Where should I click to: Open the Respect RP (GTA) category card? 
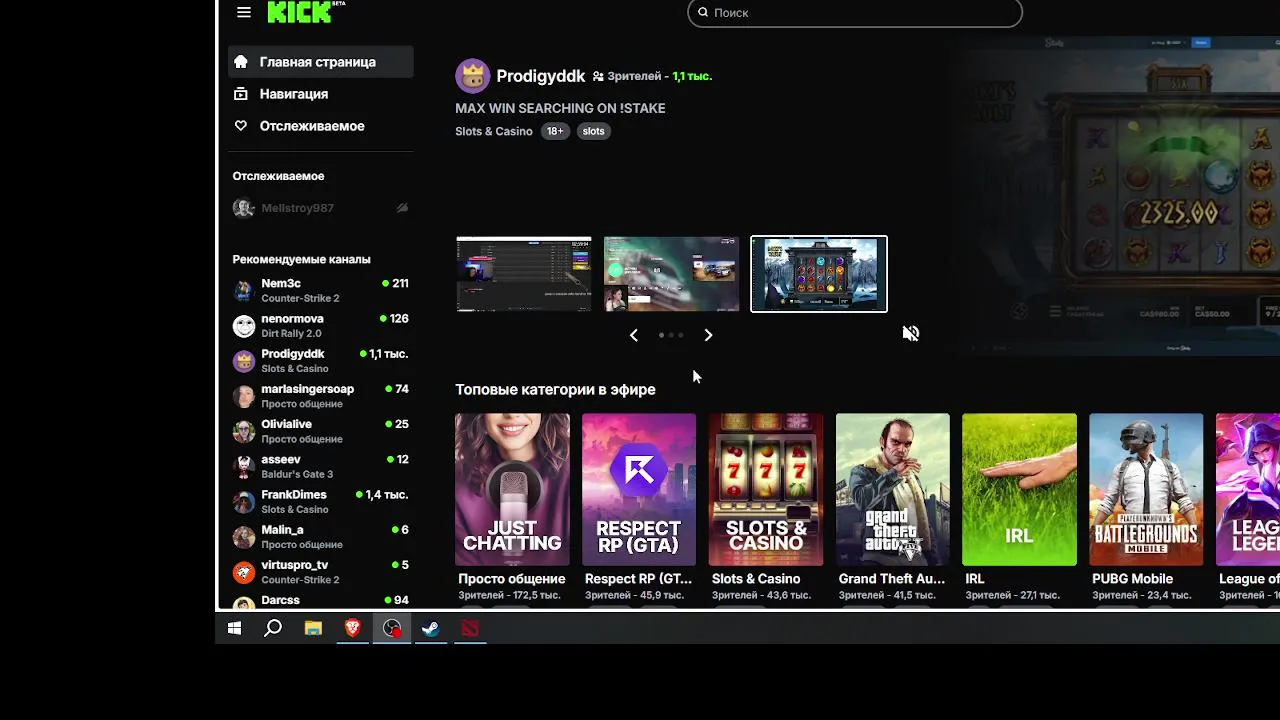click(639, 489)
